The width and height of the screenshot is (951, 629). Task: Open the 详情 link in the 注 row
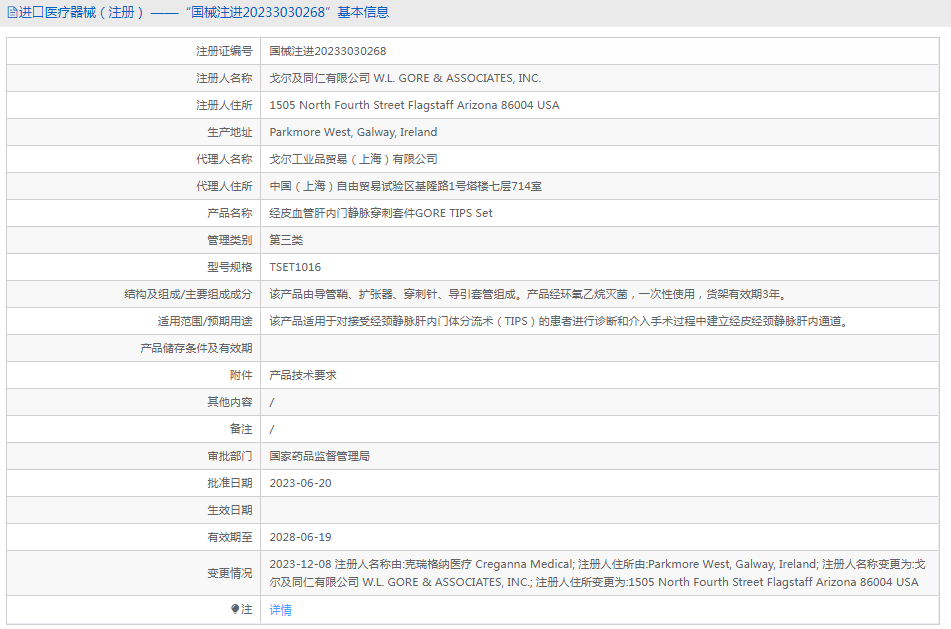click(x=280, y=610)
